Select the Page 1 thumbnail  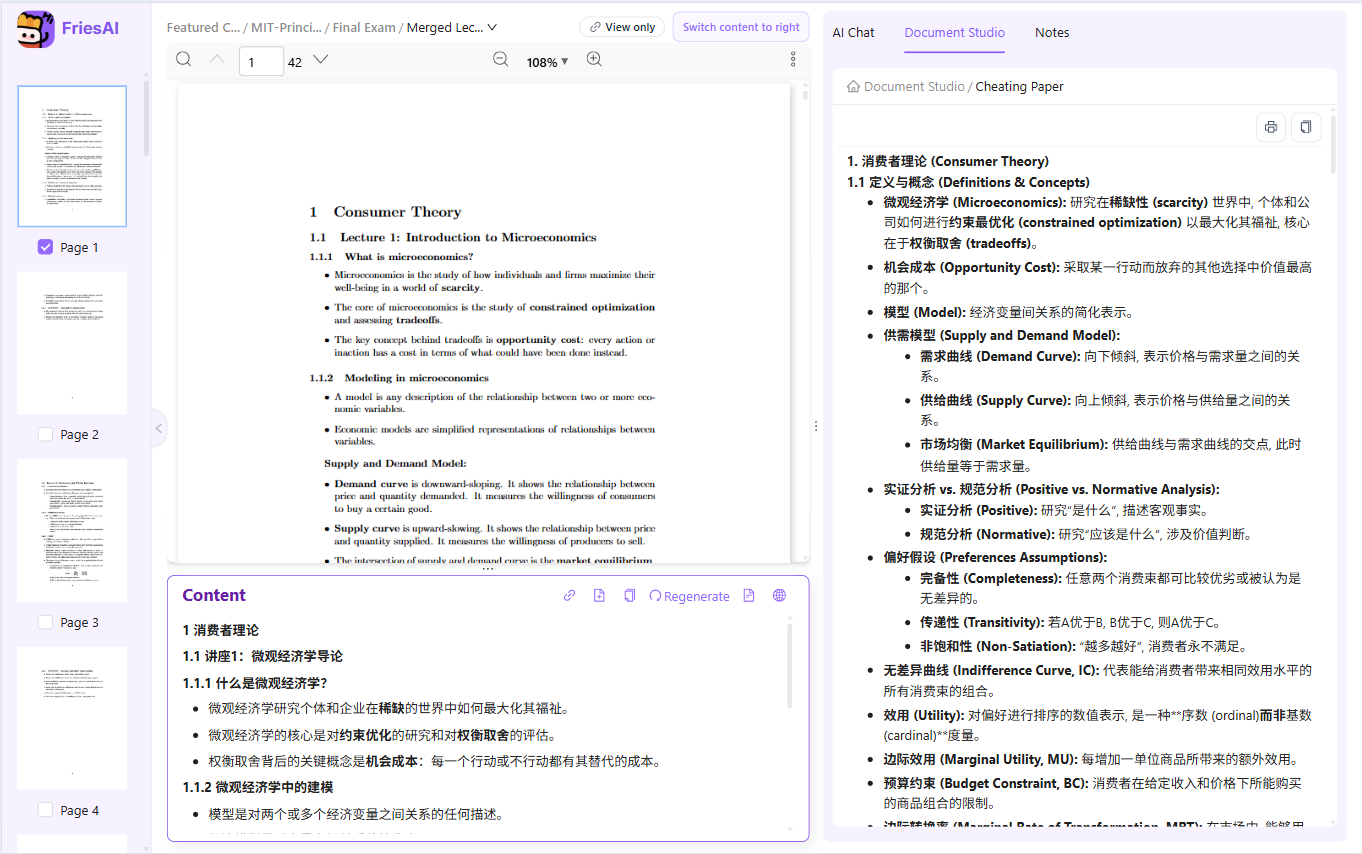[x=72, y=156]
